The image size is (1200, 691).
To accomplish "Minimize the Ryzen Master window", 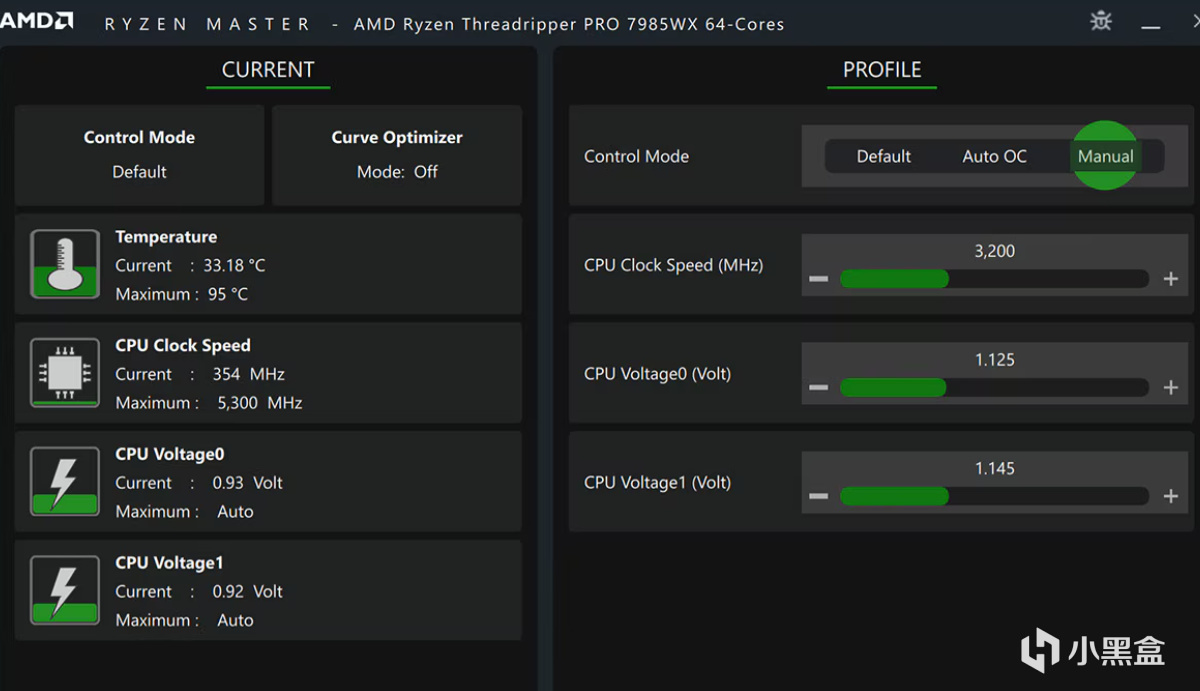I will [x=1150, y=28].
